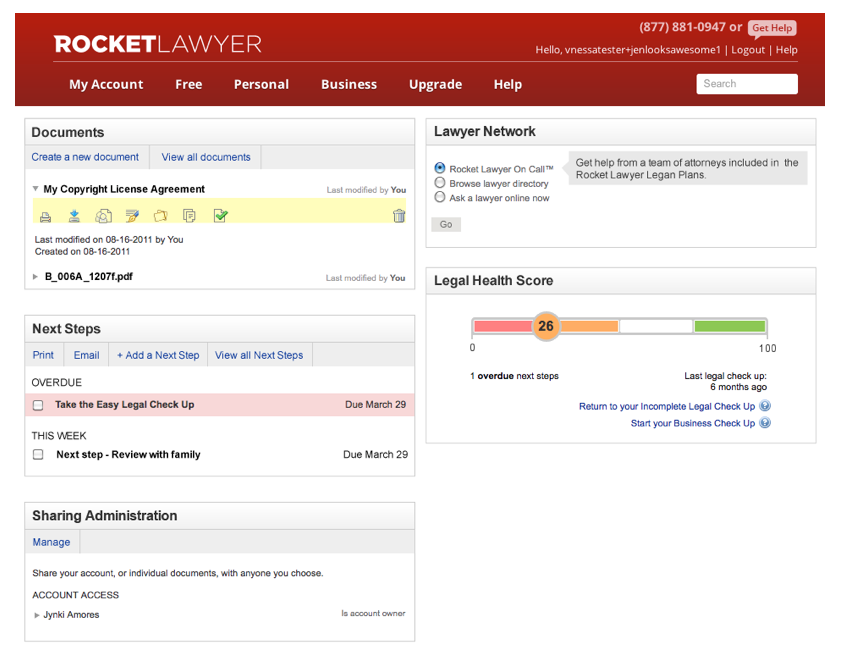
Task: Click the phone number (877) 881-0947
Action: click(682, 27)
